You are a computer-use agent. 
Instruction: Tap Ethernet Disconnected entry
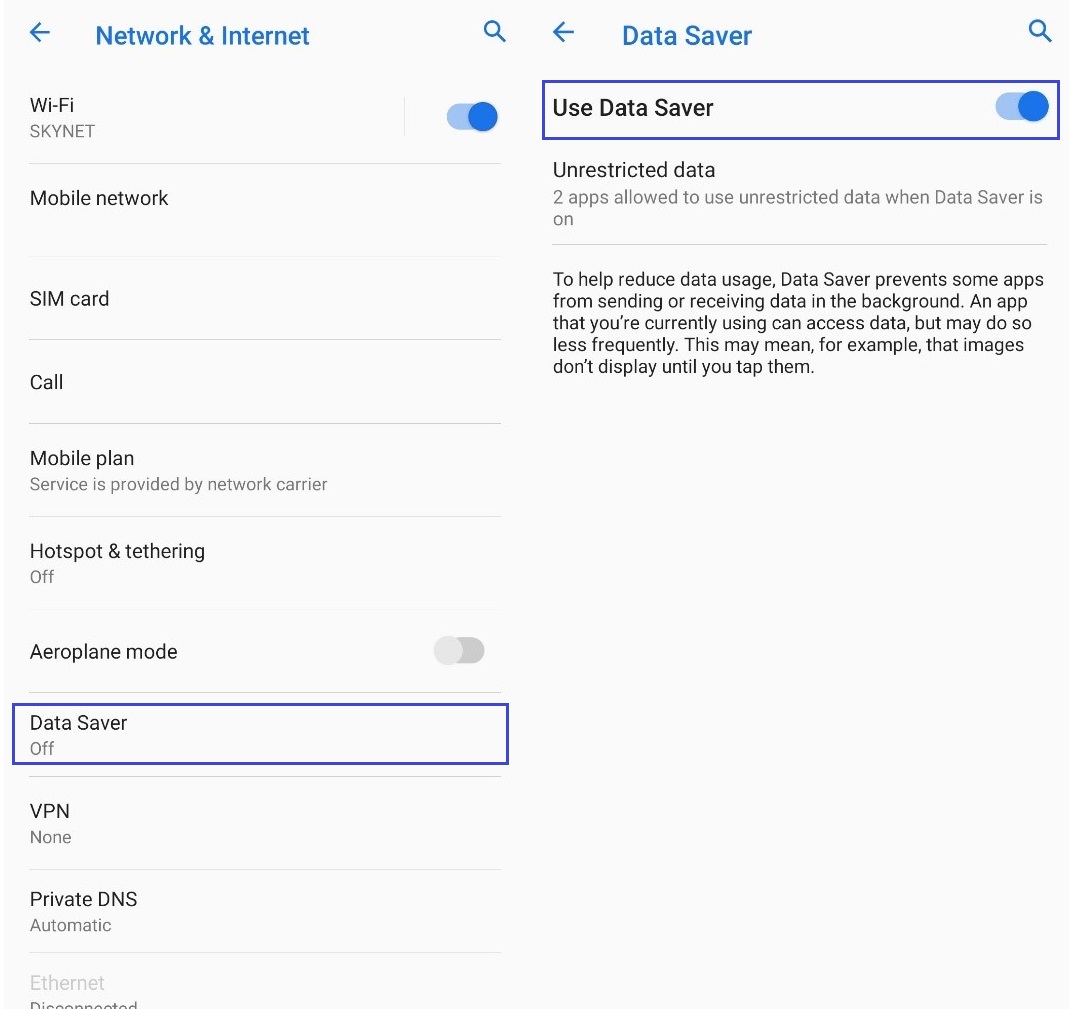click(265, 983)
